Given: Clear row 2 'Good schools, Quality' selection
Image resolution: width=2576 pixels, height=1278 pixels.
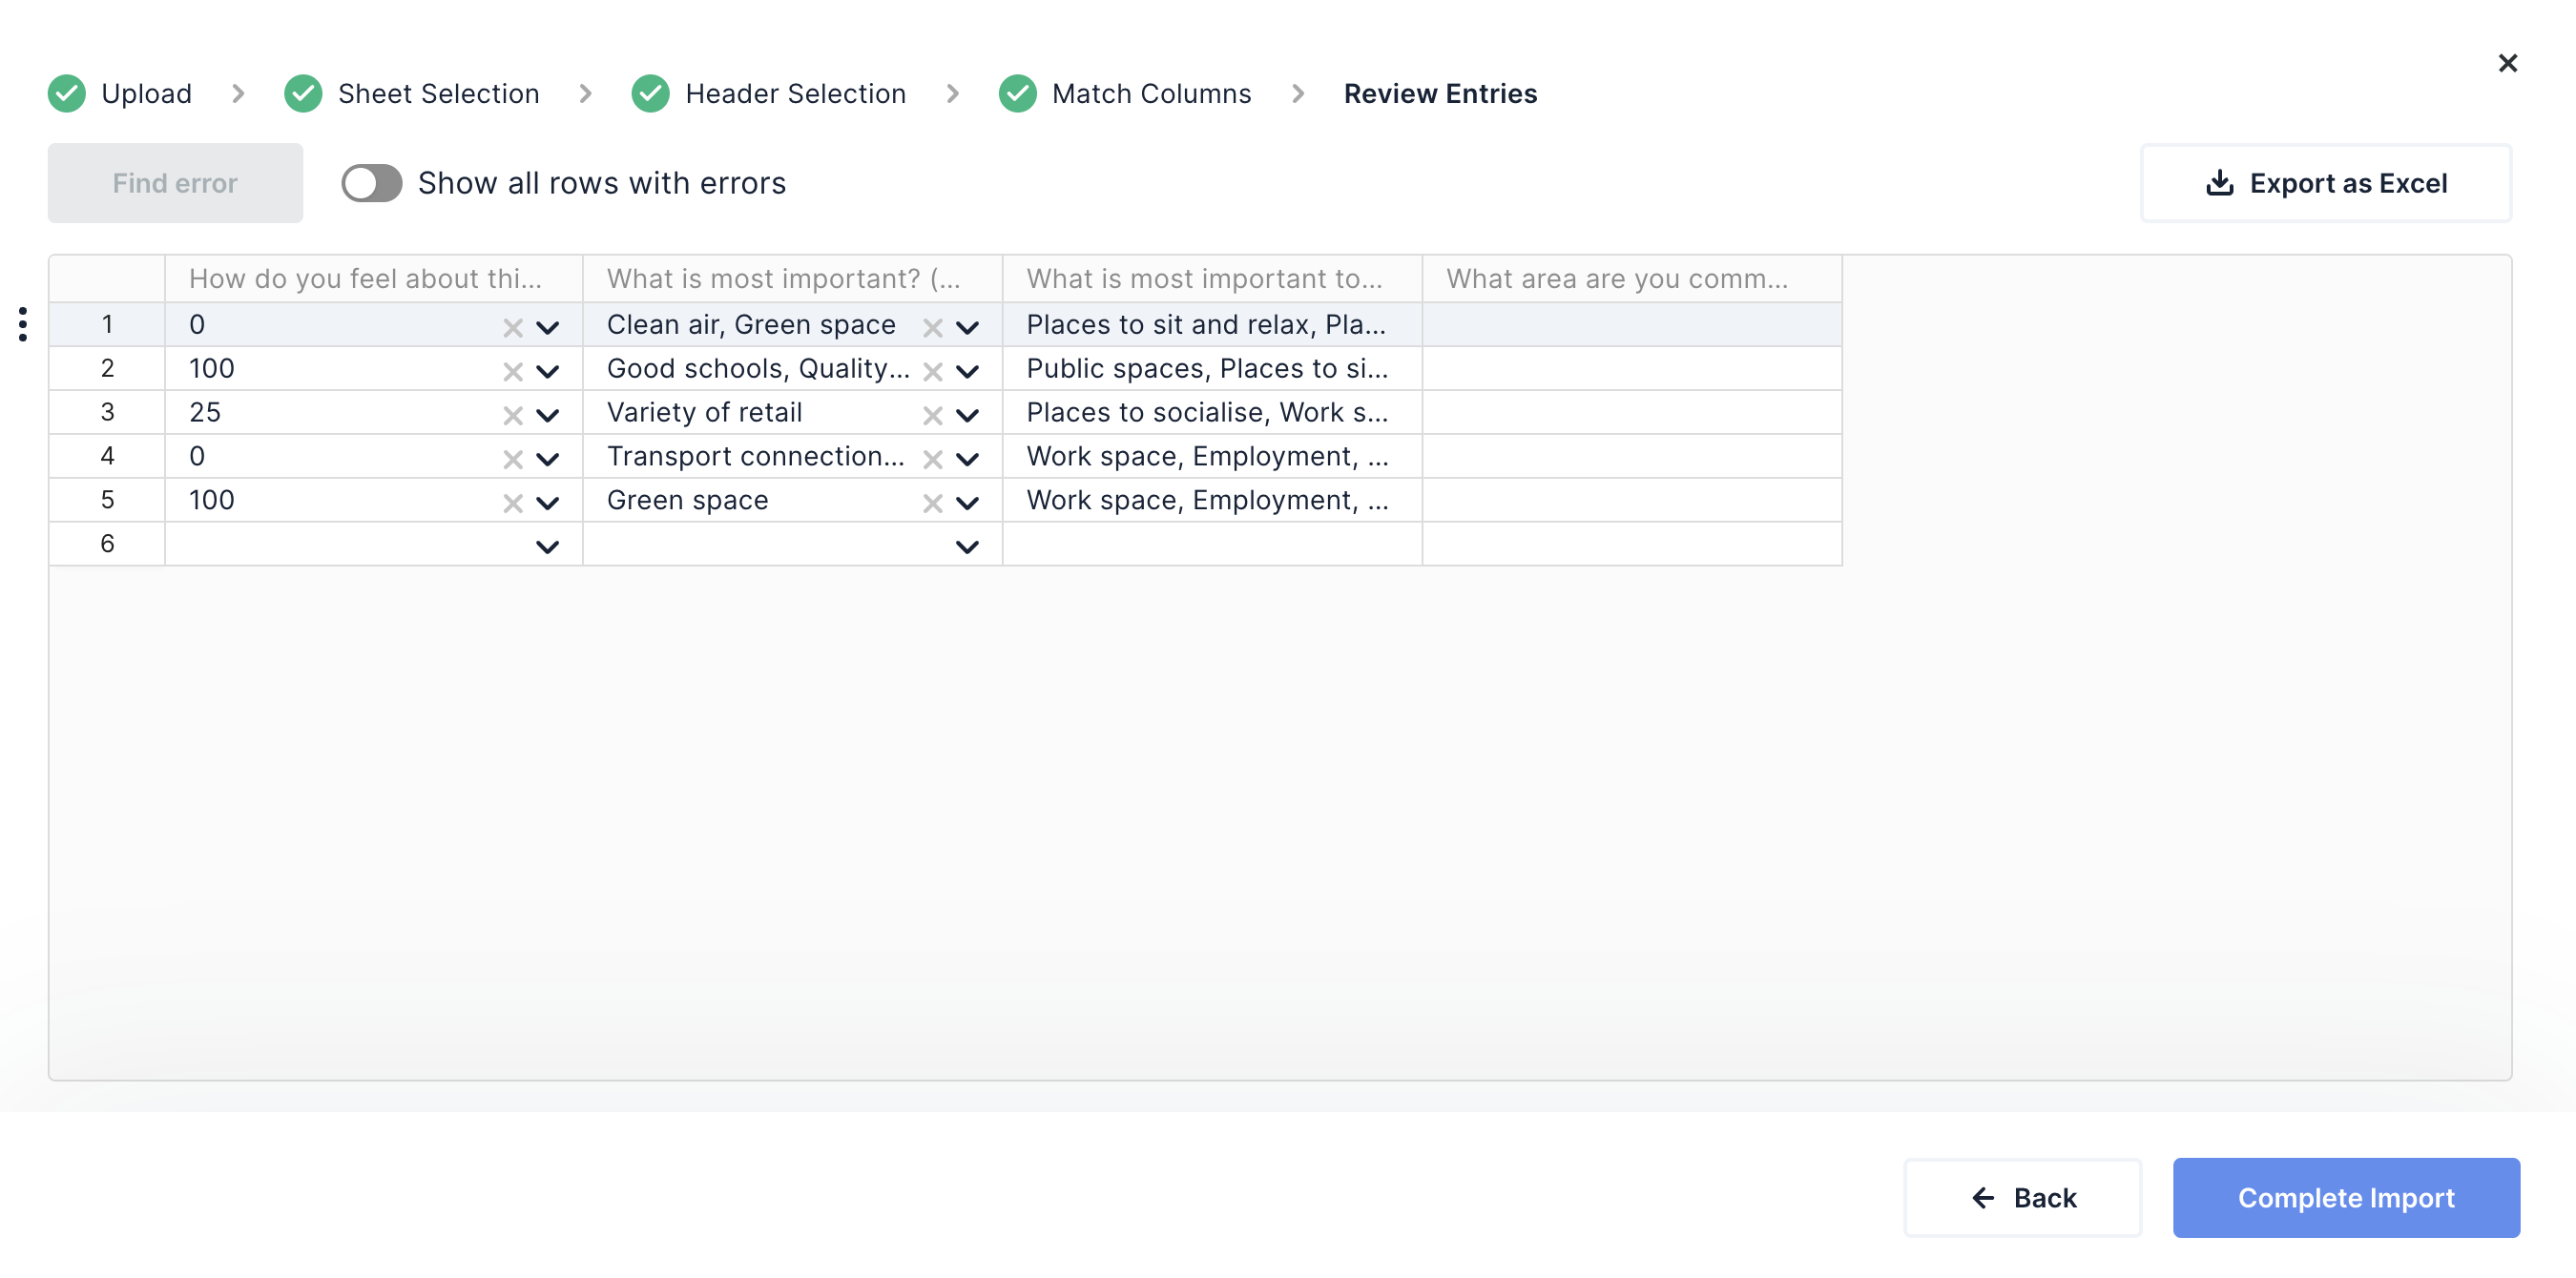Looking at the screenshot, I should tap(932, 371).
